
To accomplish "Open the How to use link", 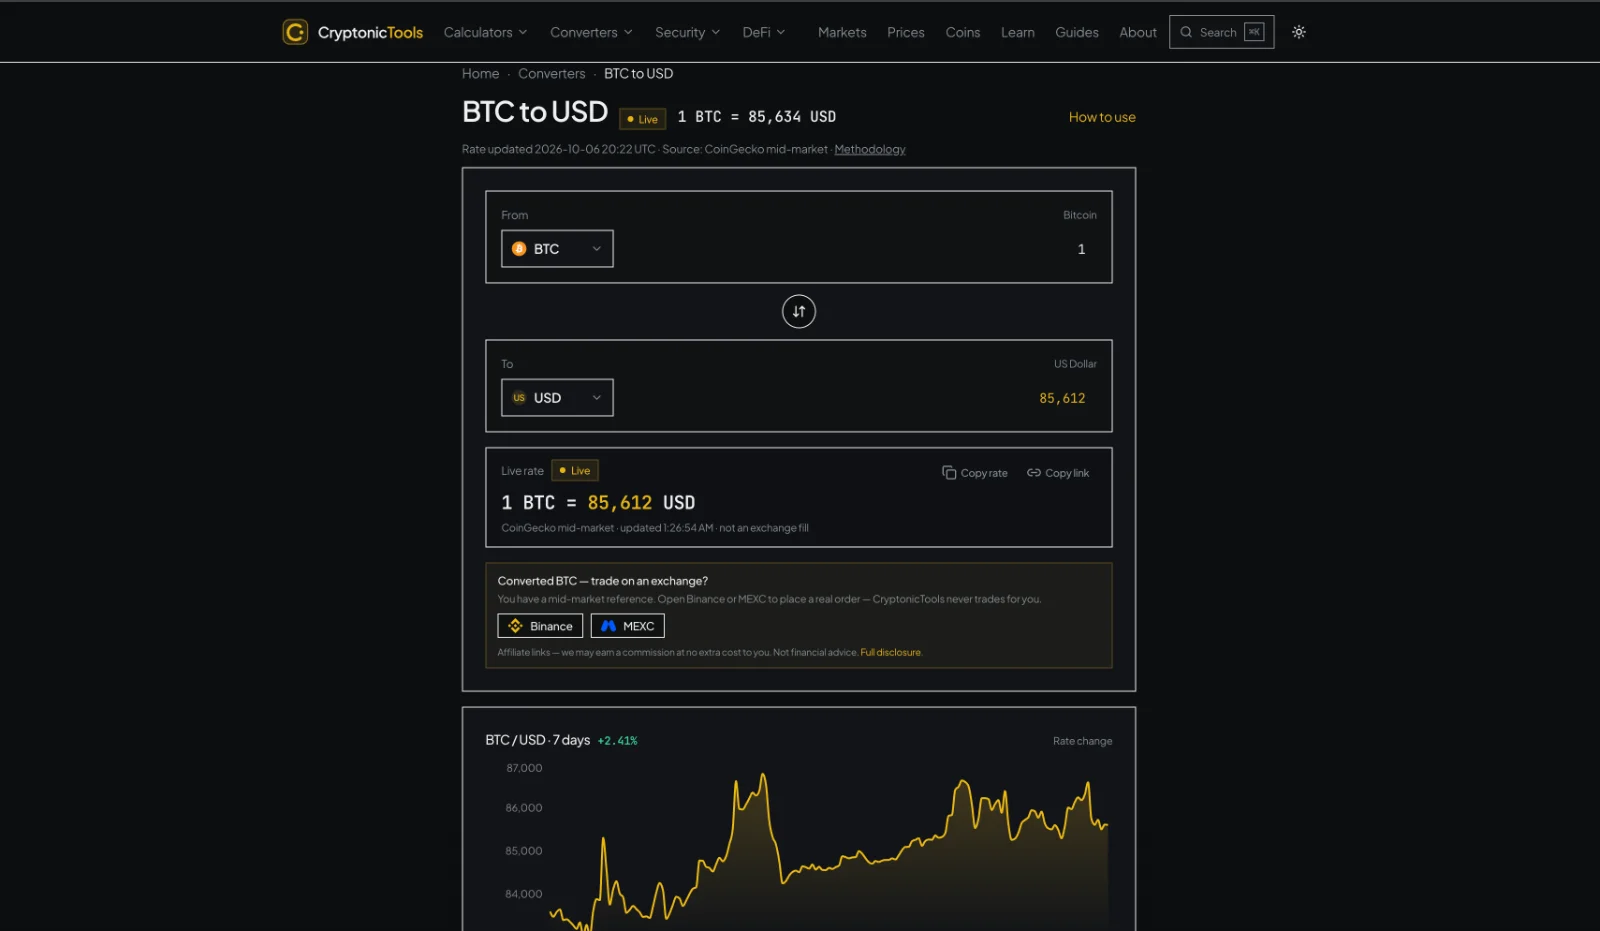I will 1102,117.
